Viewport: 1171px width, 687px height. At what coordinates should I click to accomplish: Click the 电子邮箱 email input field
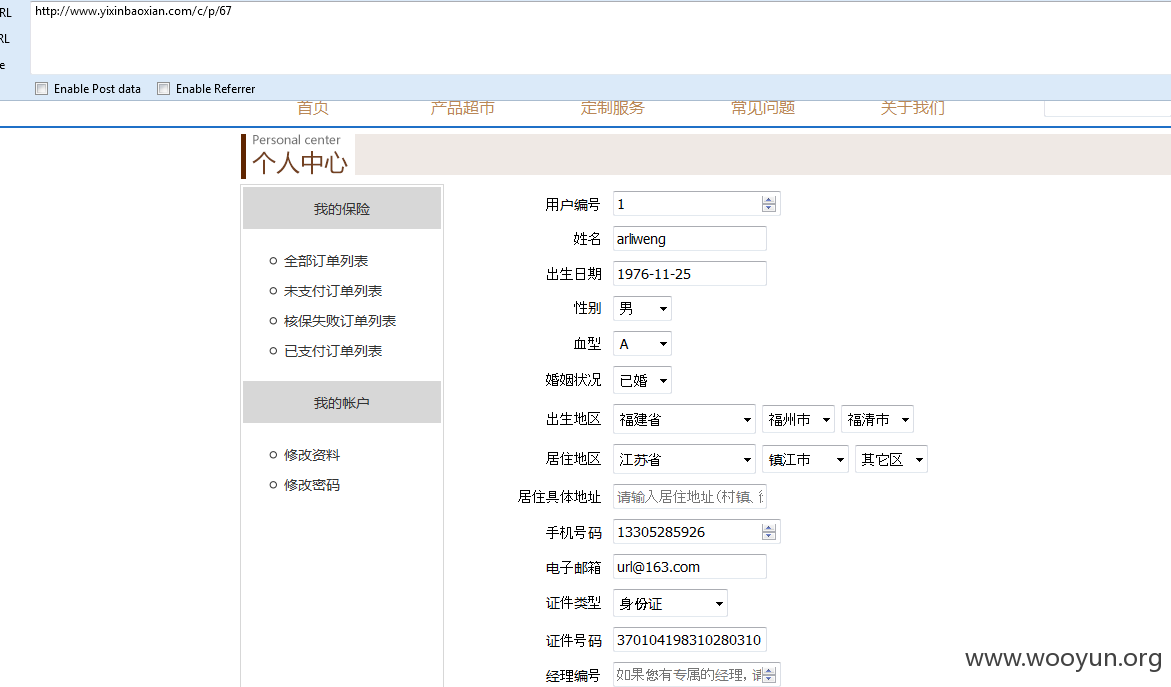(x=689, y=567)
